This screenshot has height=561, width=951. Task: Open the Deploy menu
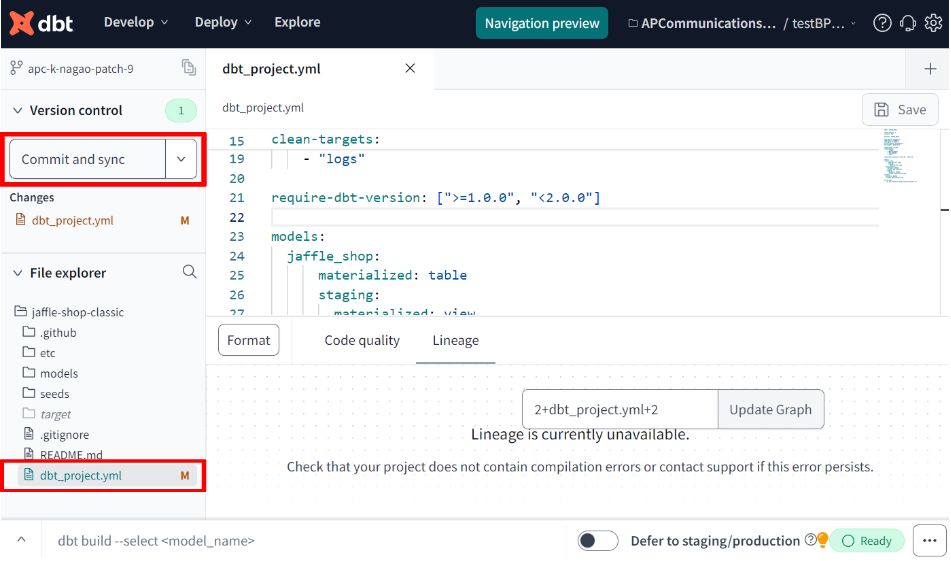[223, 22]
